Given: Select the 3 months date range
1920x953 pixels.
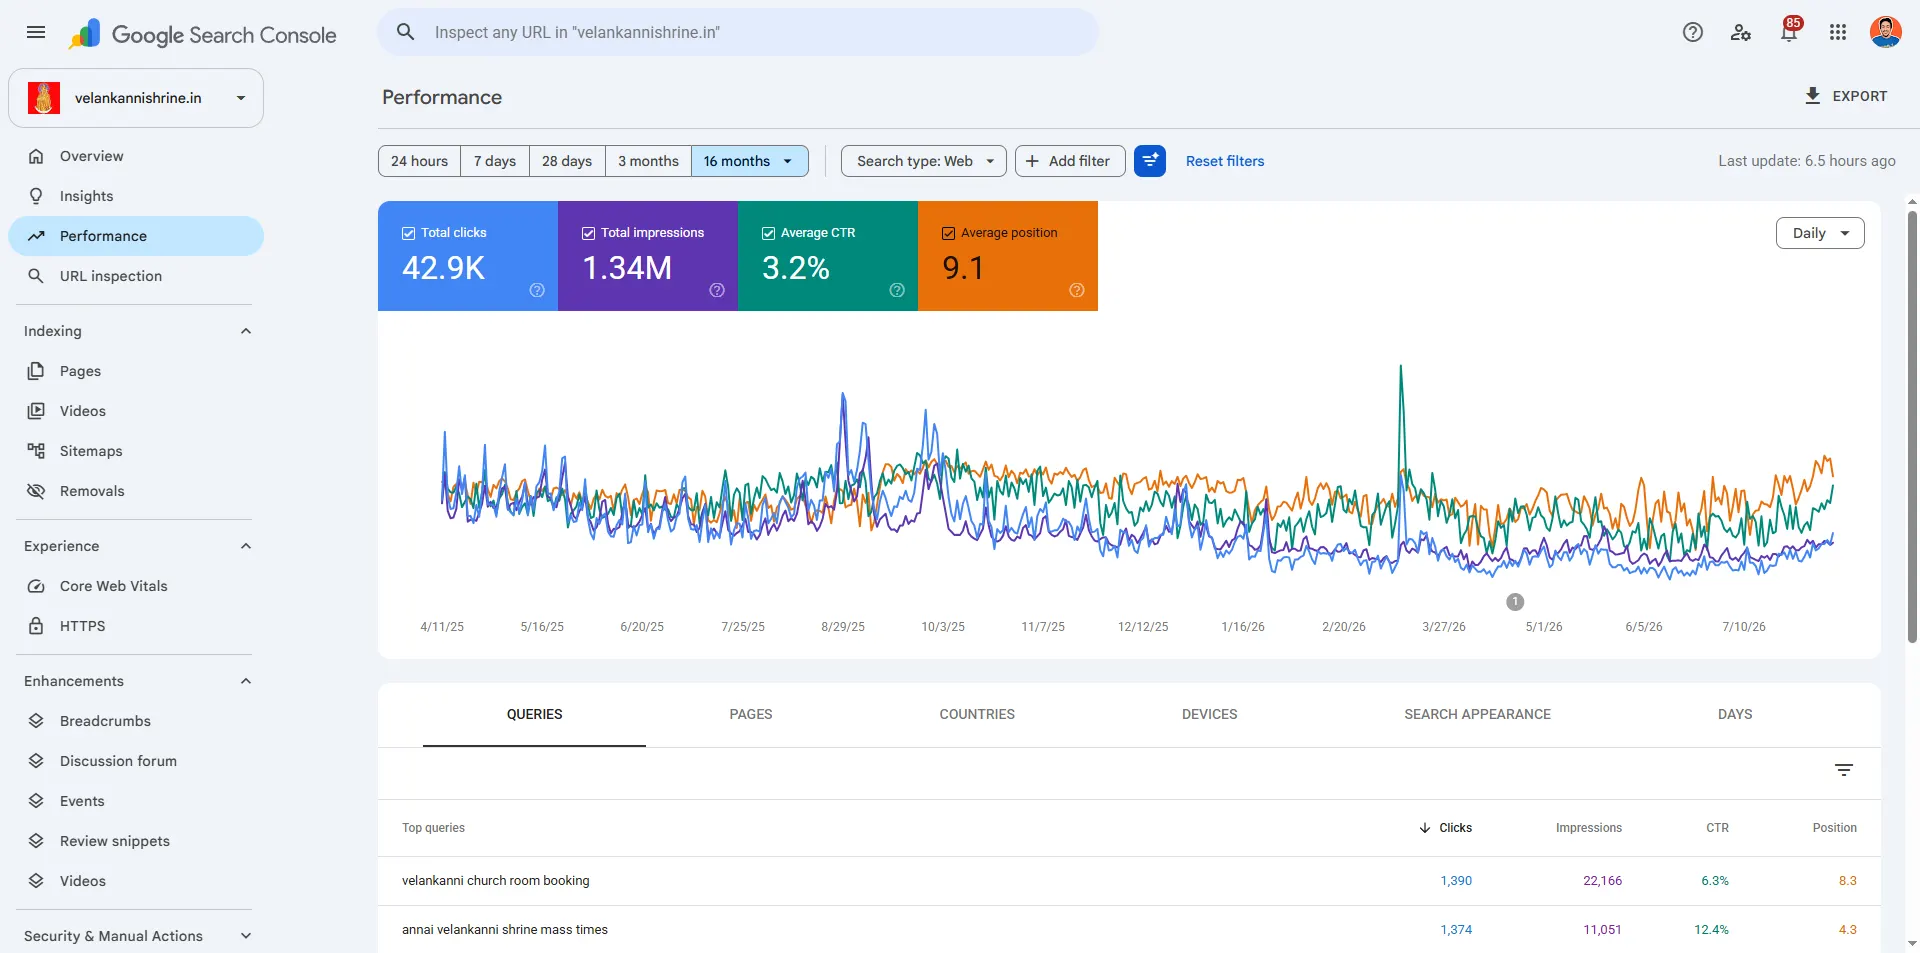Looking at the screenshot, I should click(648, 161).
